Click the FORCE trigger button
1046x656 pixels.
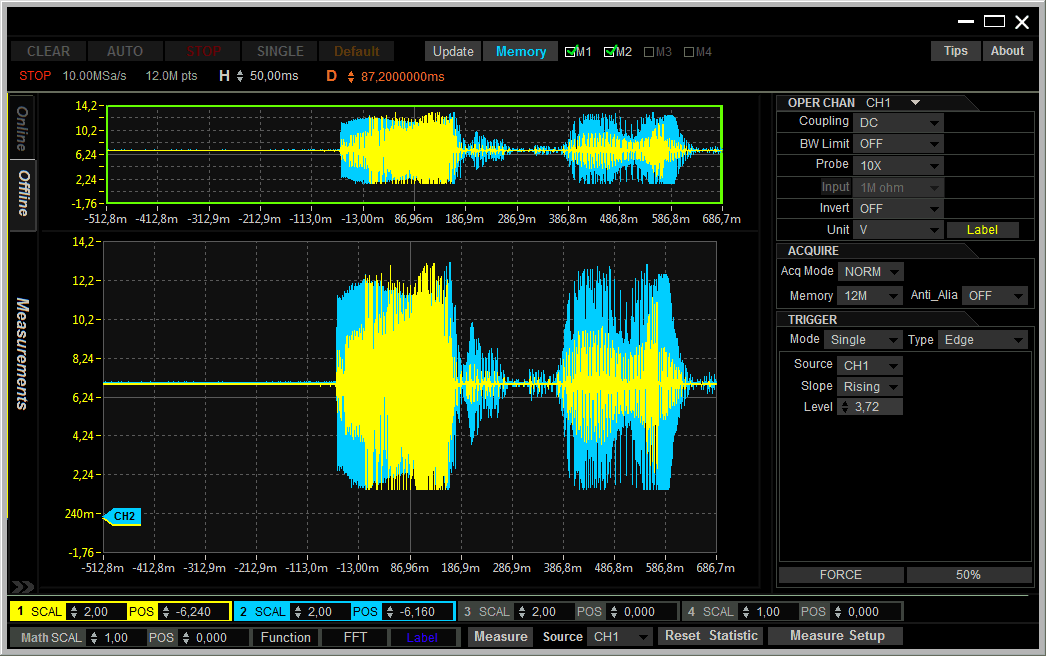point(841,575)
